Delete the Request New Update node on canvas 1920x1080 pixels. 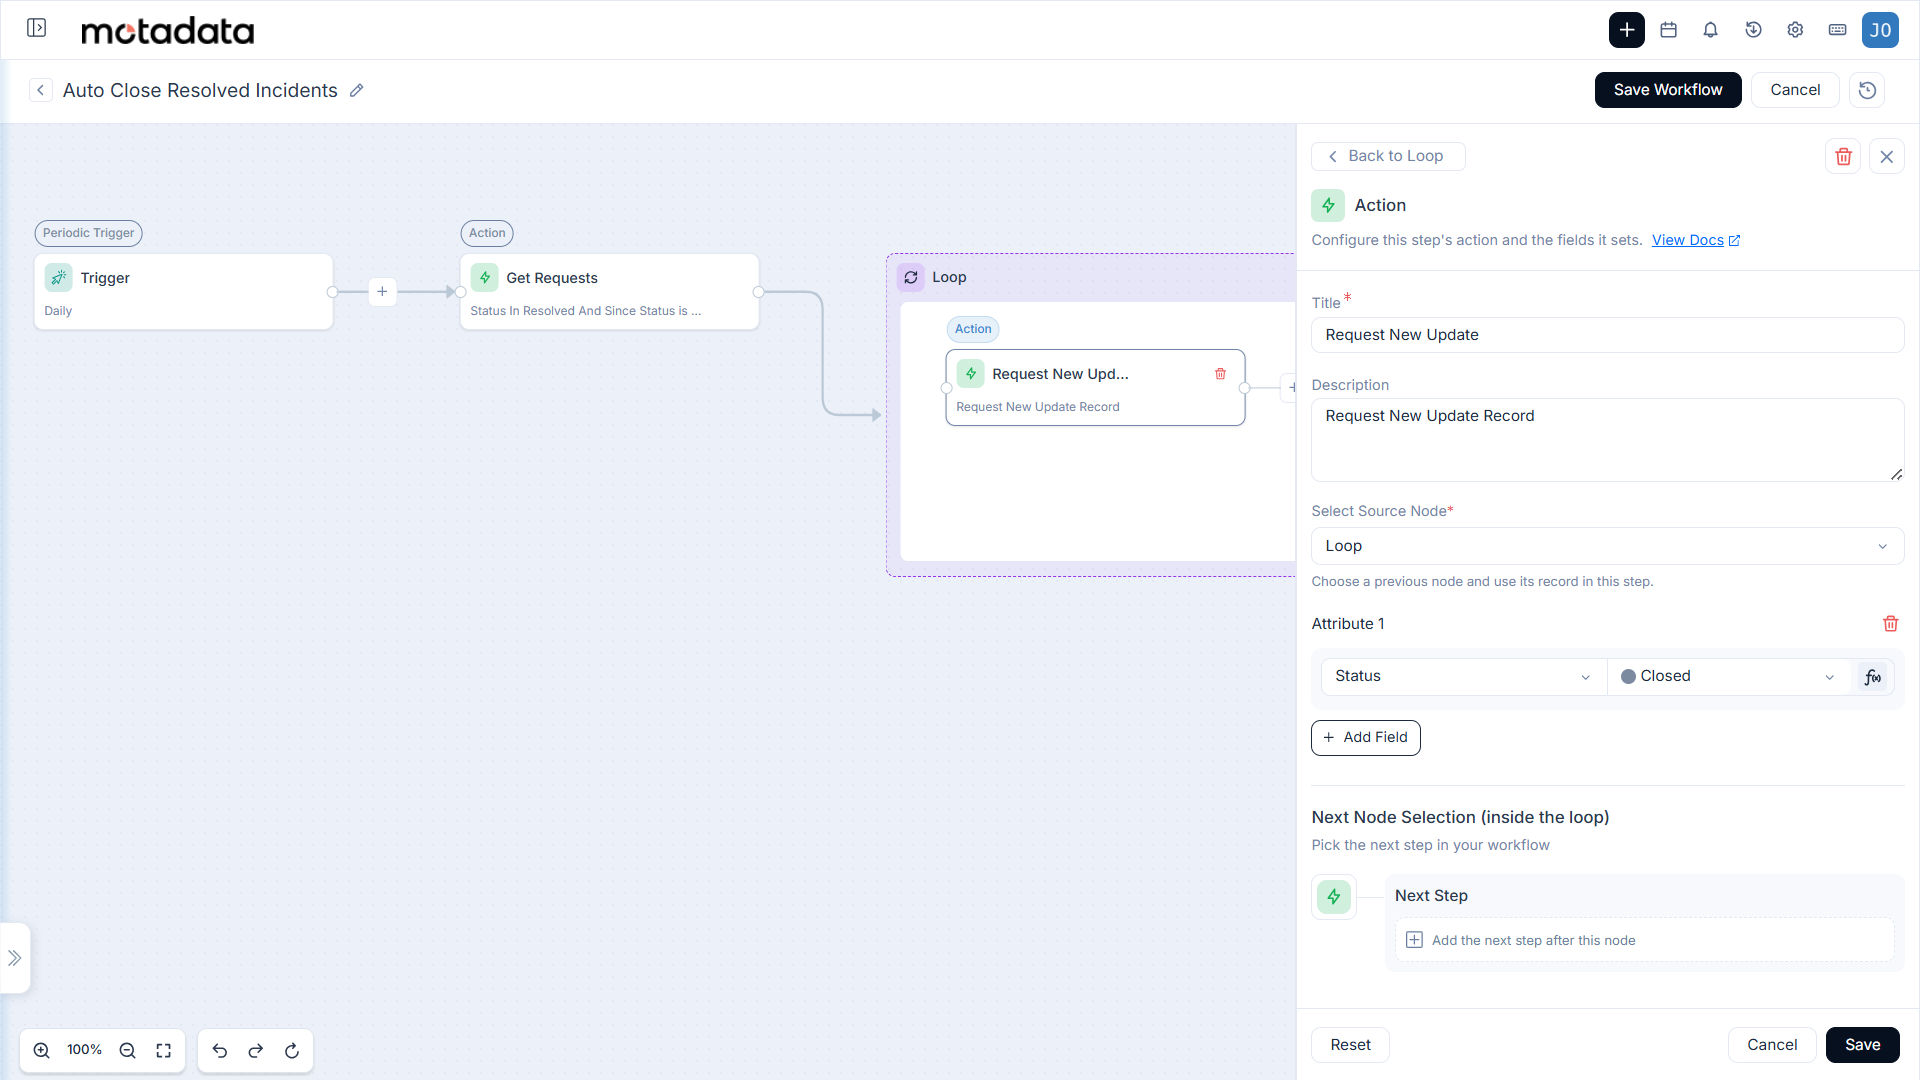tap(1220, 374)
